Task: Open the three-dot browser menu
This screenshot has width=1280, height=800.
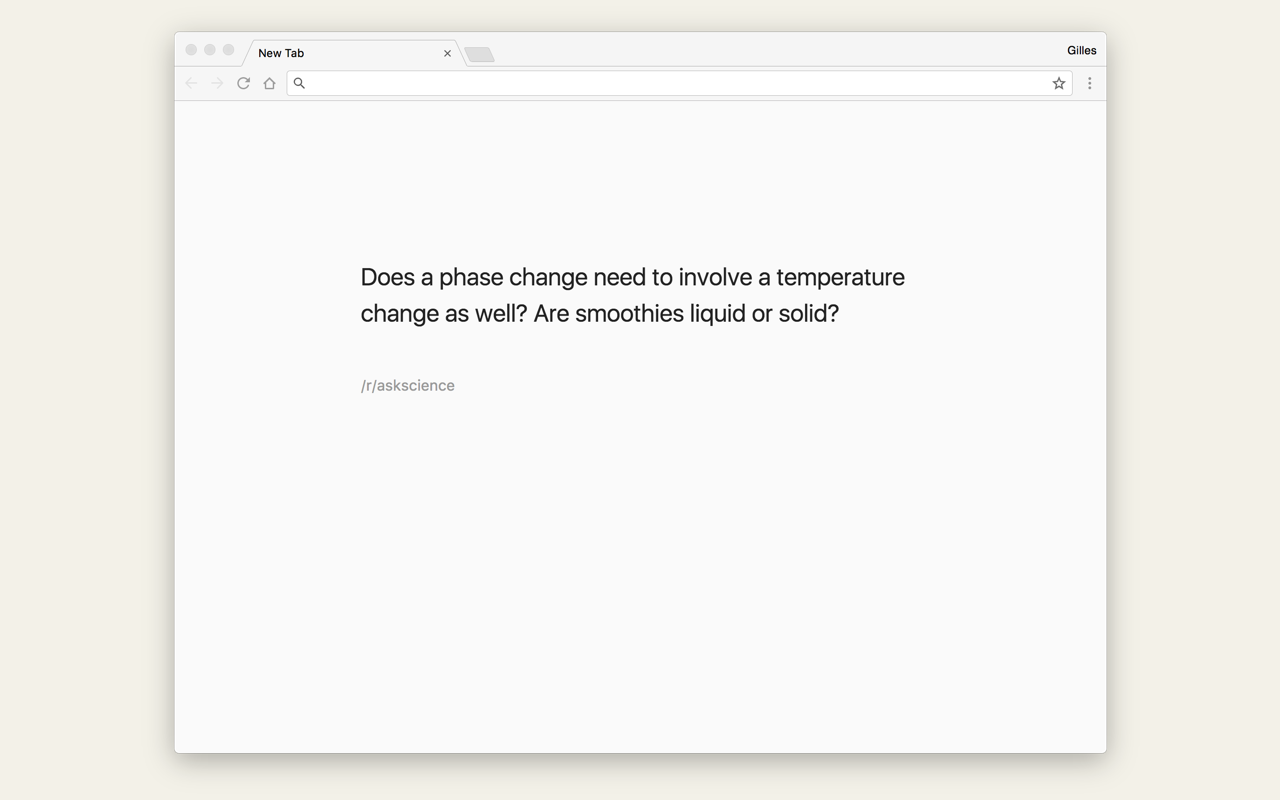Action: tap(1090, 83)
